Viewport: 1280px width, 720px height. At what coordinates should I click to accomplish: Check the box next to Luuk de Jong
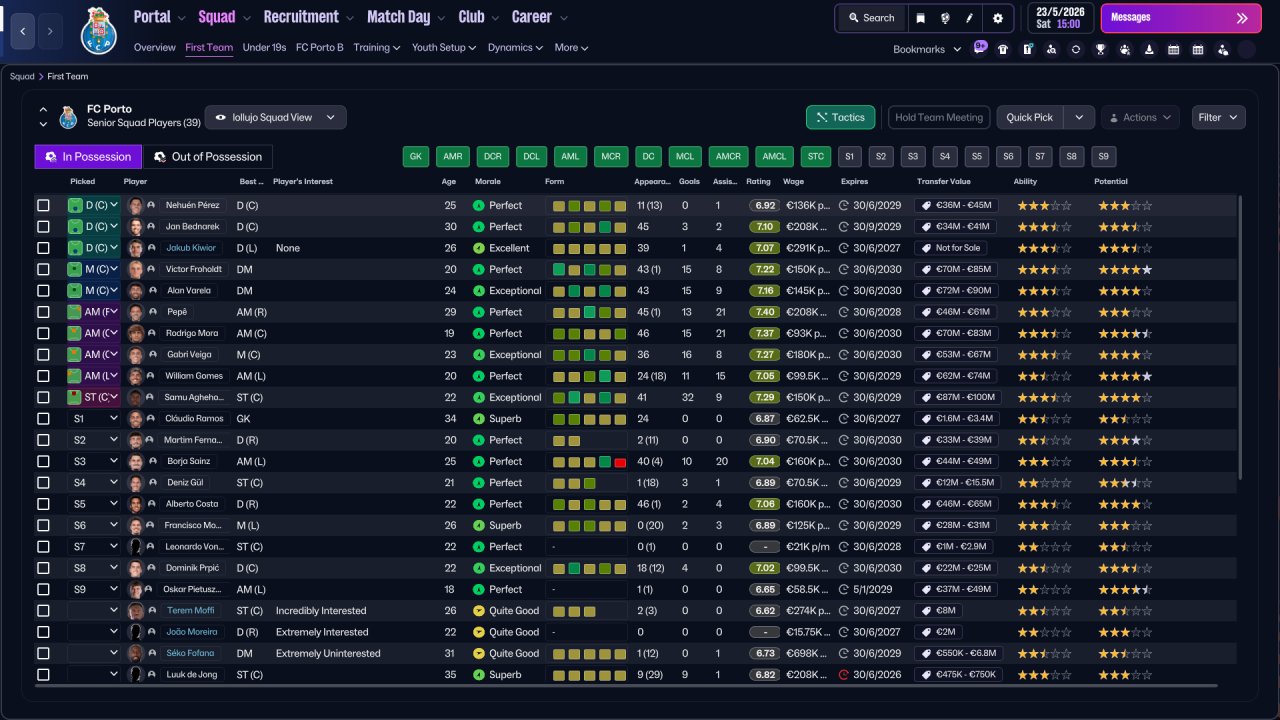pos(43,675)
